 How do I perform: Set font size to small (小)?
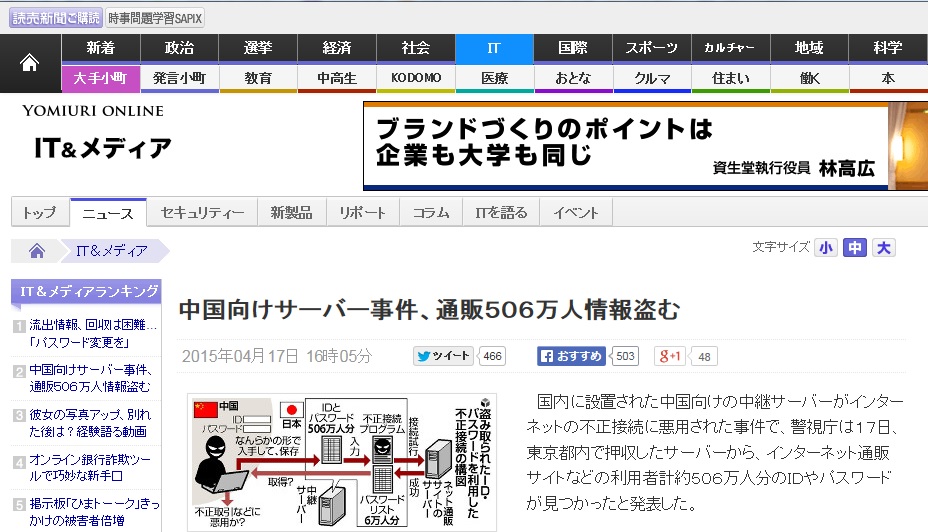pyautogui.click(x=826, y=247)
